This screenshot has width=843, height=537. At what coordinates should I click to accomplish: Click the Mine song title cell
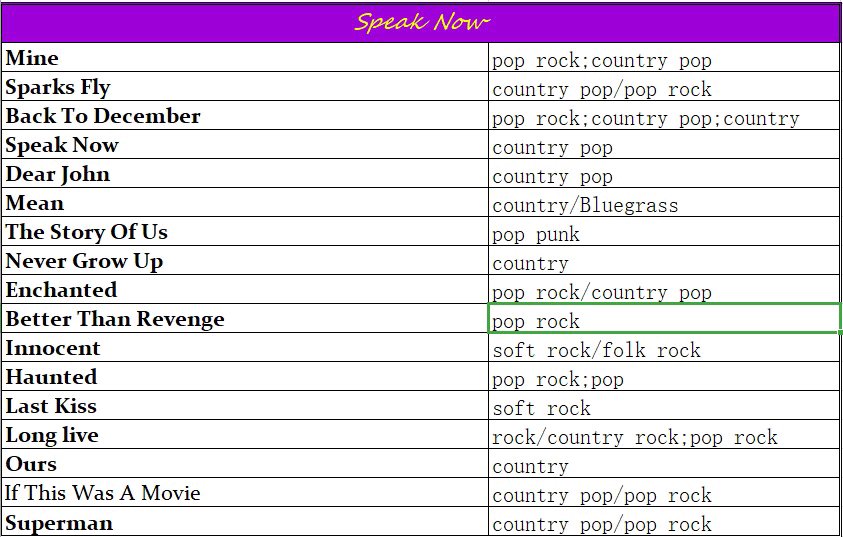click(245, 57)
